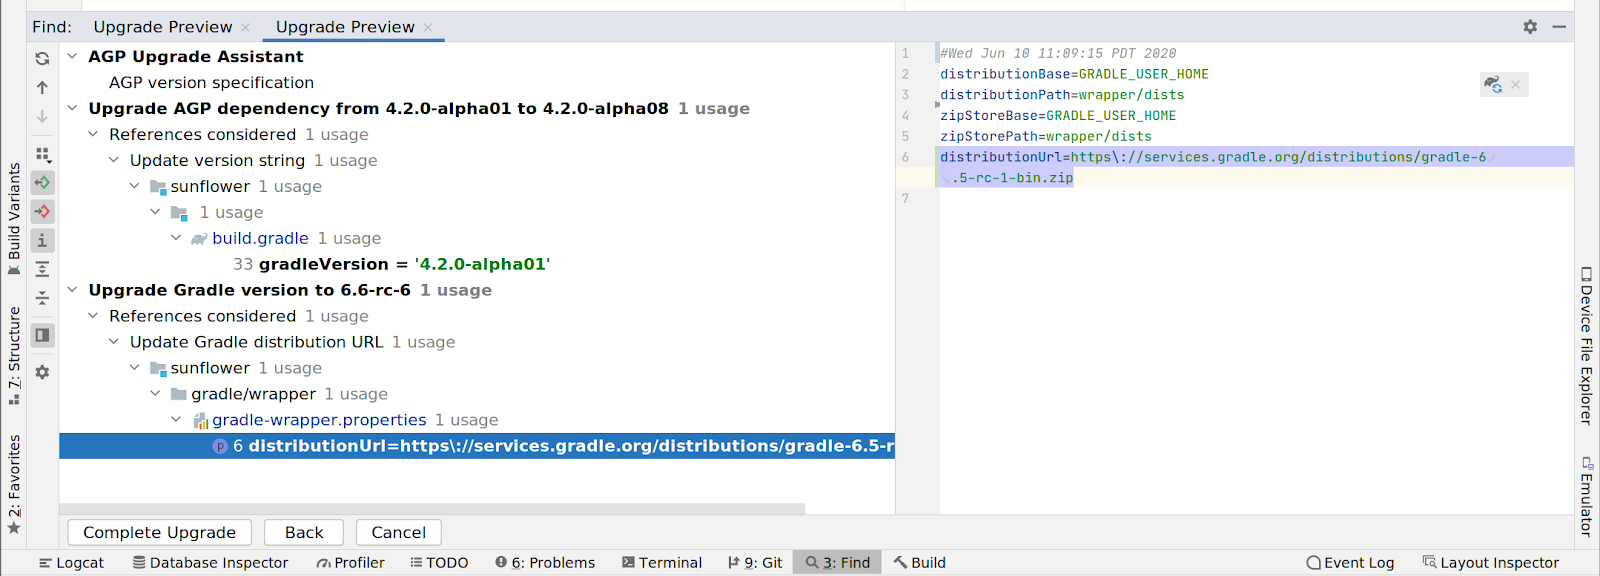The width and height of the screenshot is (1600, 576).
Task: Toggle the red write-access filter
Action: [42, 212]
